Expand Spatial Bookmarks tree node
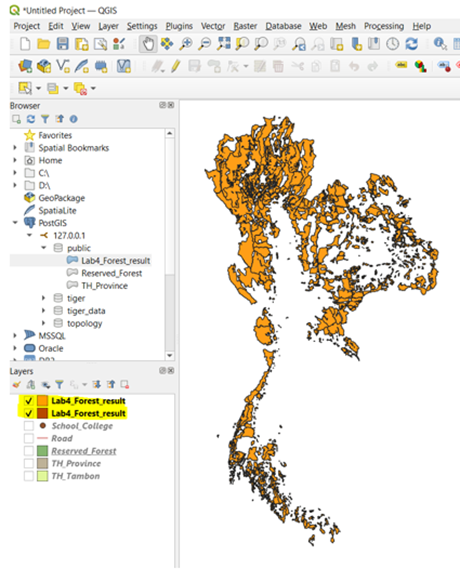The width and height of the screenshot is (460, 582). 15,148
